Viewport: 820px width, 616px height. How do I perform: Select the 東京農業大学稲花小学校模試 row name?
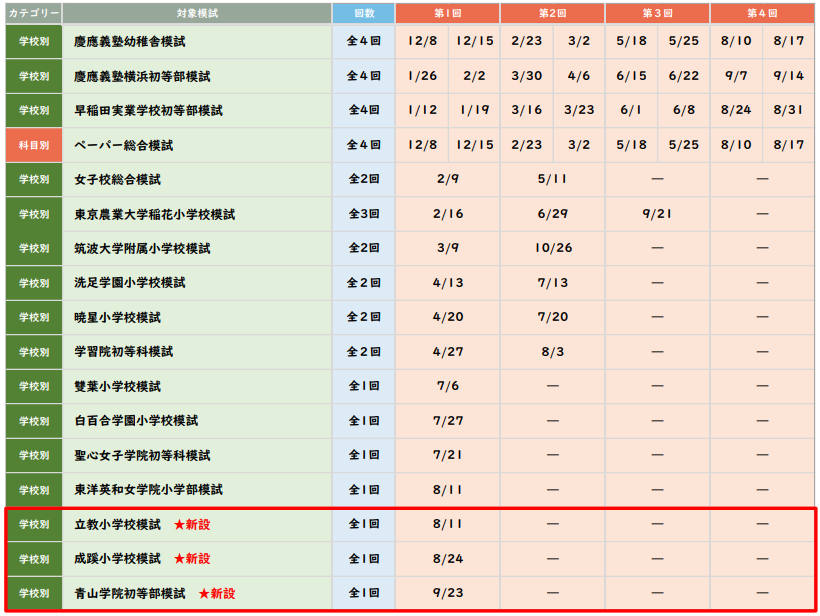155,214
